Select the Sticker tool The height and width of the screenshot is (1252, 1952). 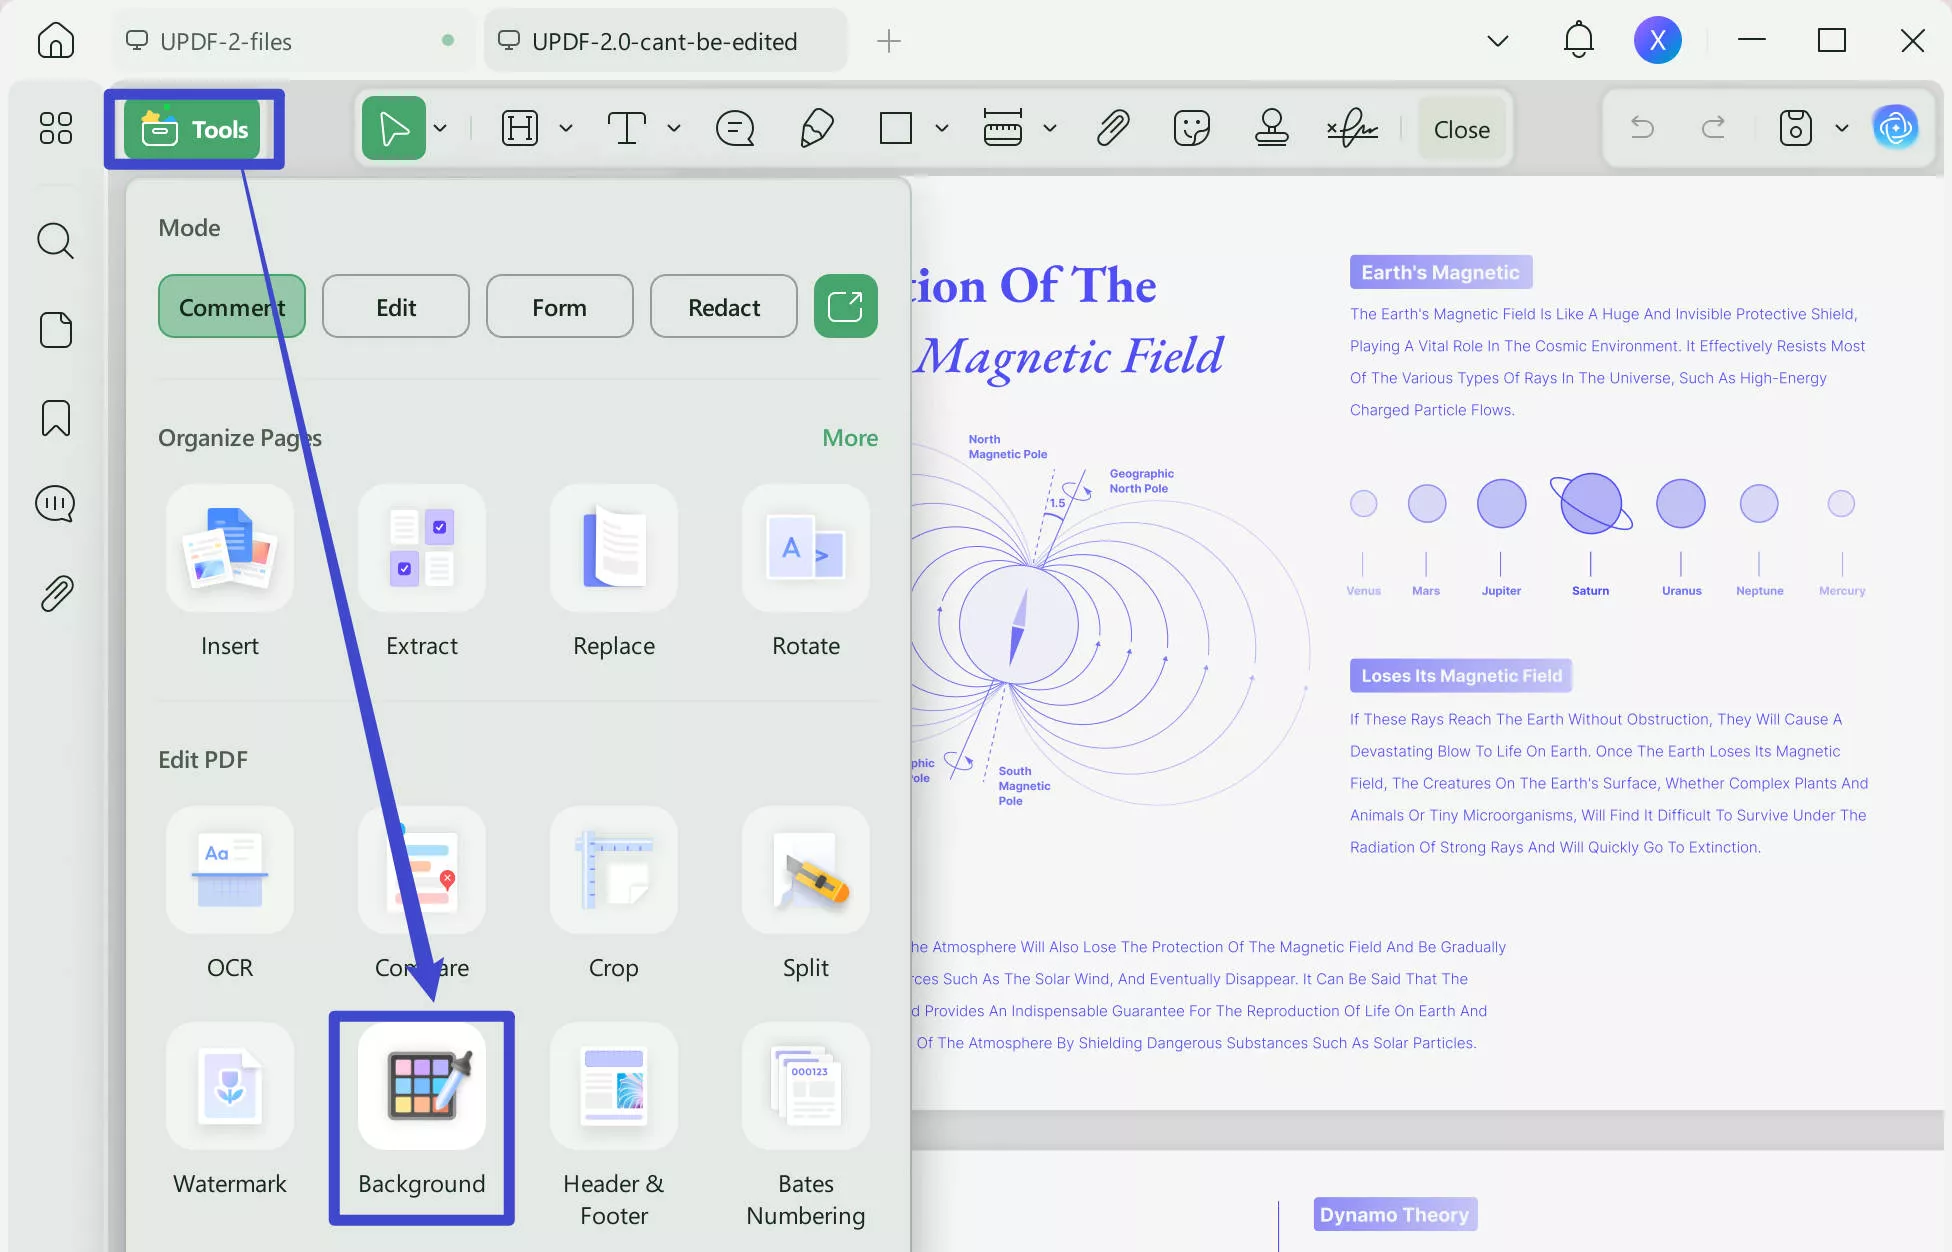(1191, 128)
